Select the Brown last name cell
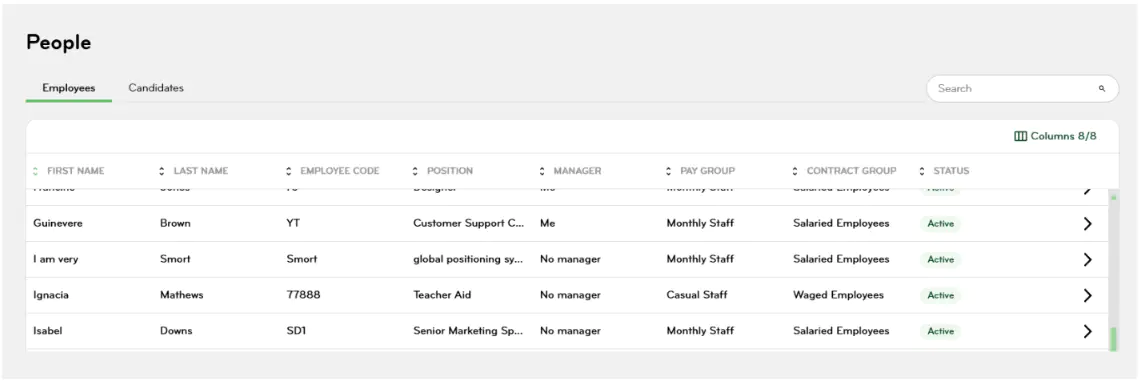 (x=175, y=223)
